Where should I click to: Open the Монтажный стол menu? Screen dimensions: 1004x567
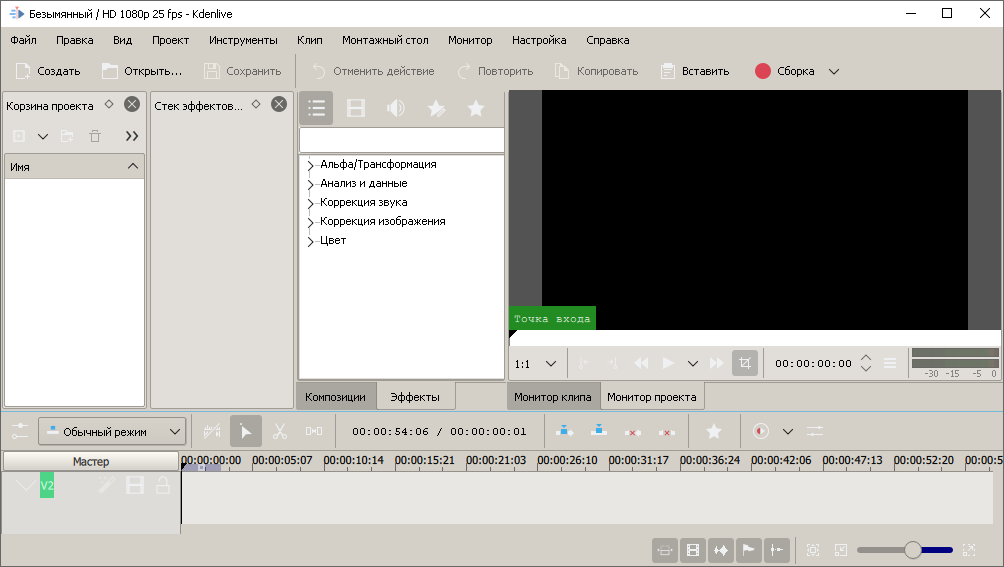pos(385,40)
